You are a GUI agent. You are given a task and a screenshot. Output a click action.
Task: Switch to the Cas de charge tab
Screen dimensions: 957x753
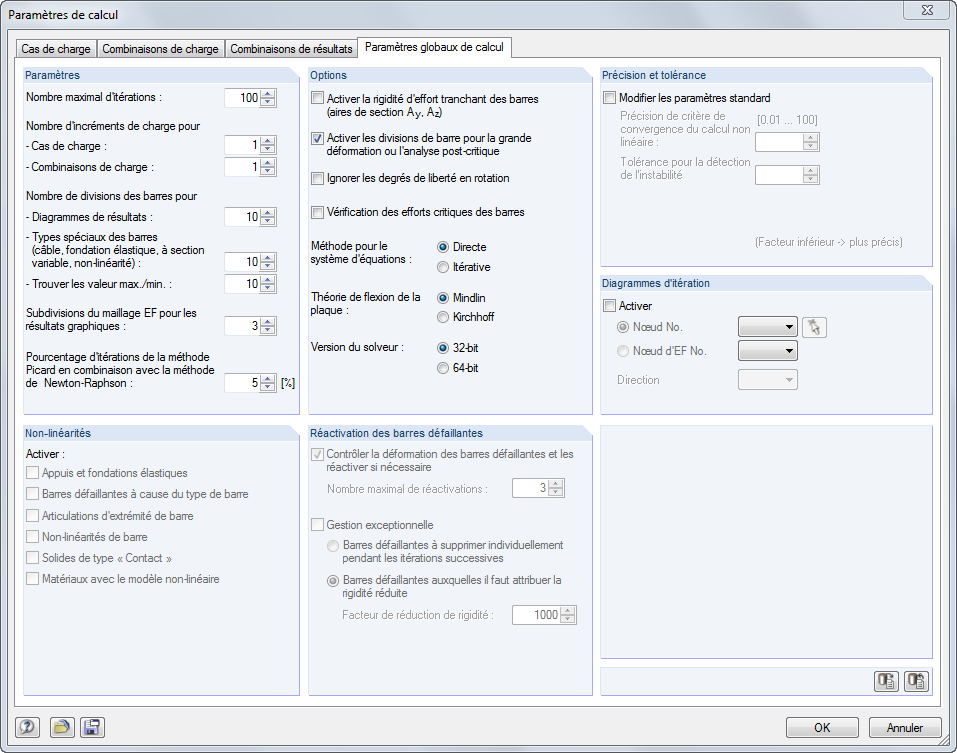coord(56,49)
